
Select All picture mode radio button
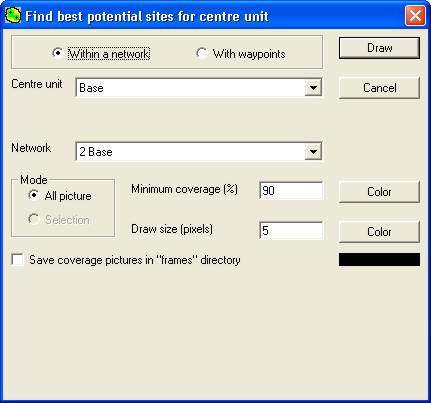33,195
